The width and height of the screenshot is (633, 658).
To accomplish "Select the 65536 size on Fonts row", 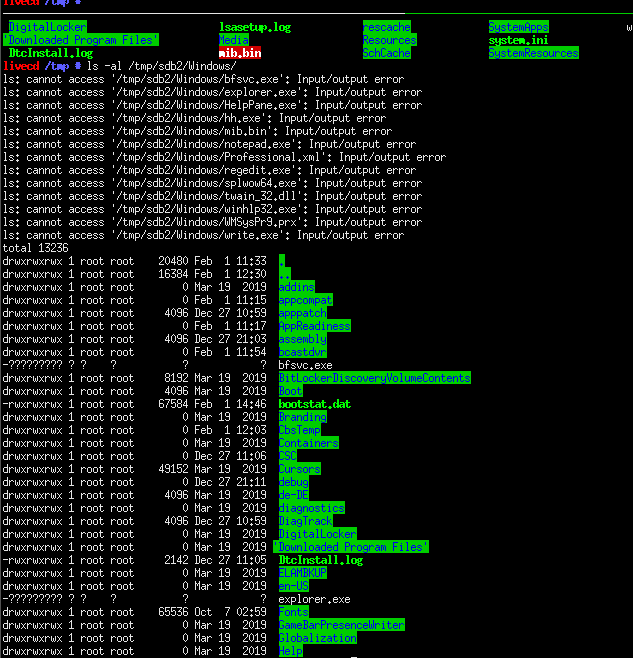I will point(173,613).
